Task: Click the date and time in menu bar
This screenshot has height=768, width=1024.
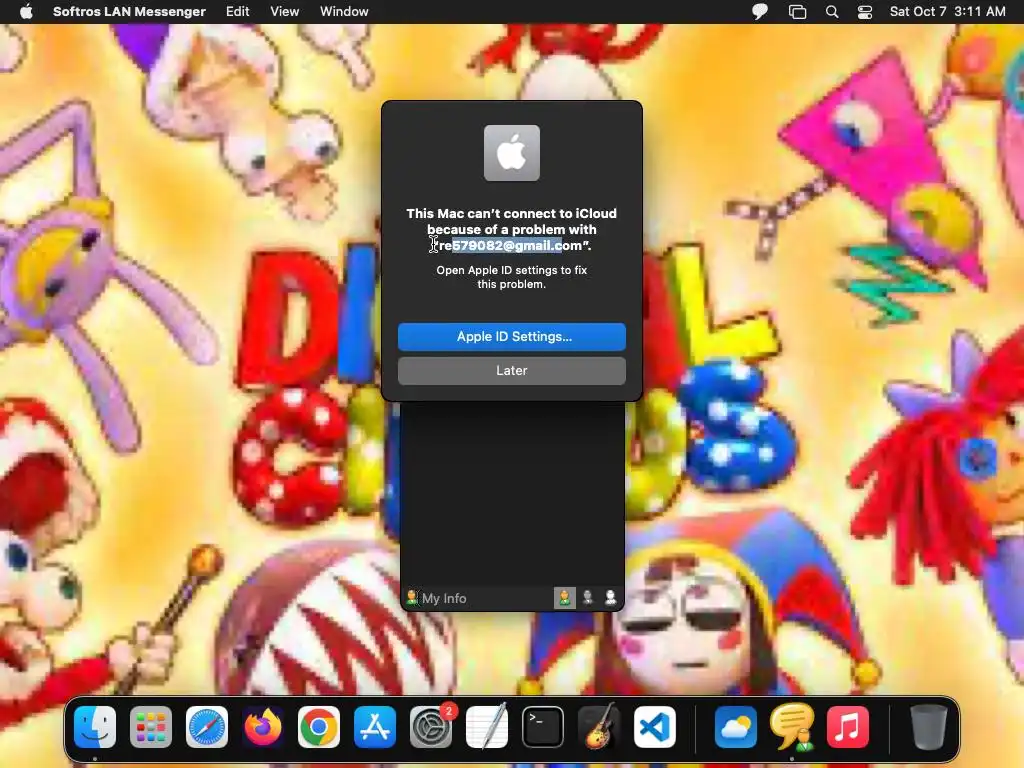Action: coord(948,11)
